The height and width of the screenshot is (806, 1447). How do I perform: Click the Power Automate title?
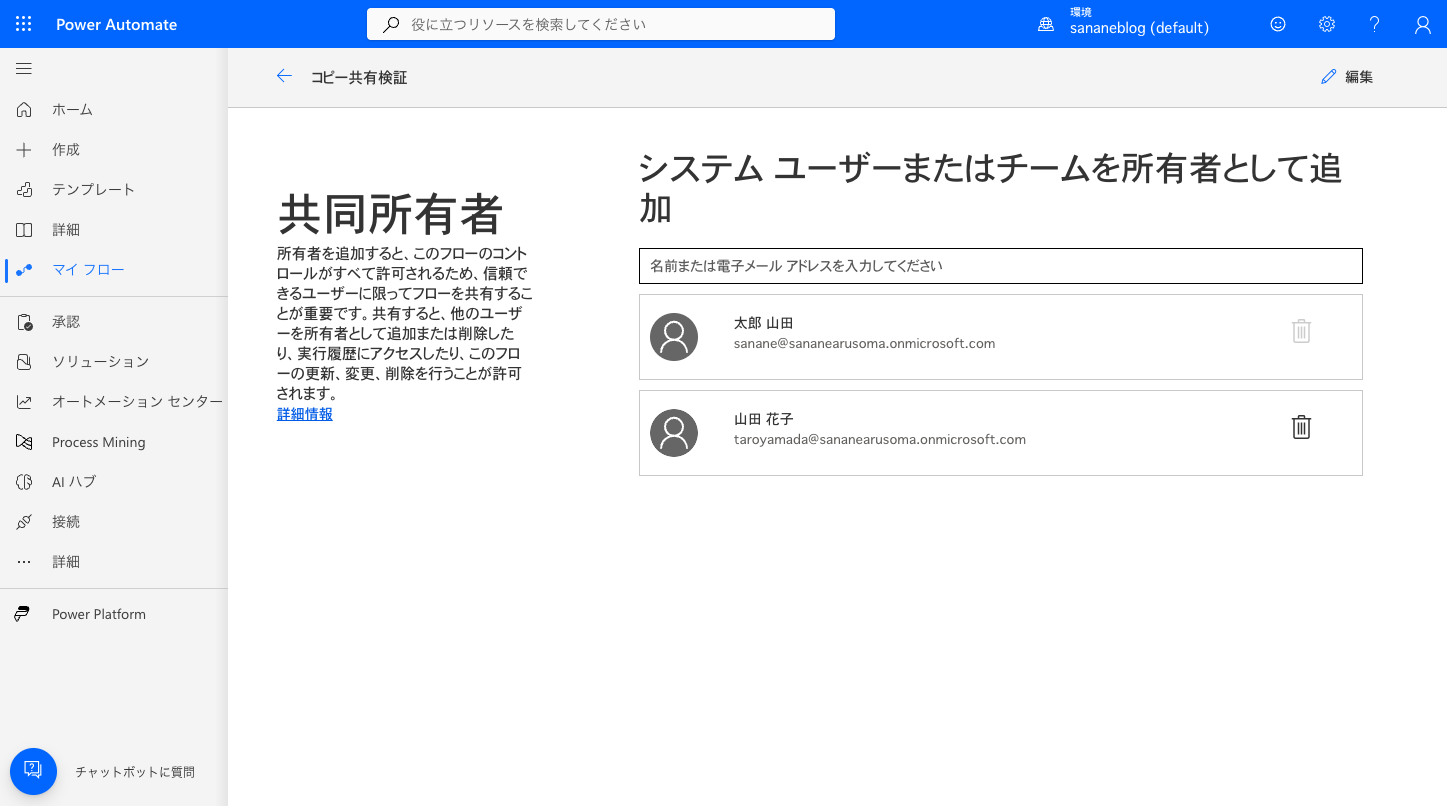click(x=116, y=24)
